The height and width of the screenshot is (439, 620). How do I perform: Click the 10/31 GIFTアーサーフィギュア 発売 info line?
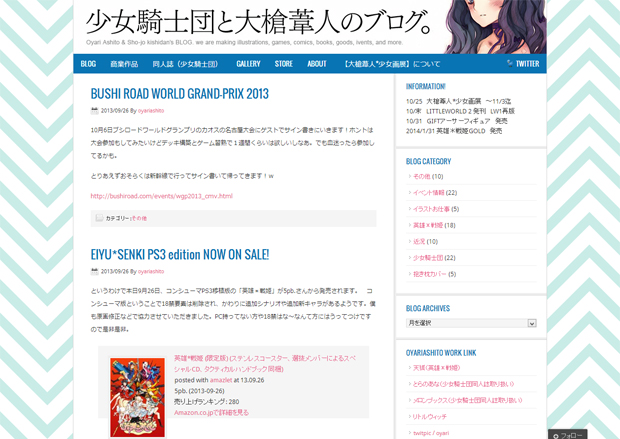(x=456, y=121)
